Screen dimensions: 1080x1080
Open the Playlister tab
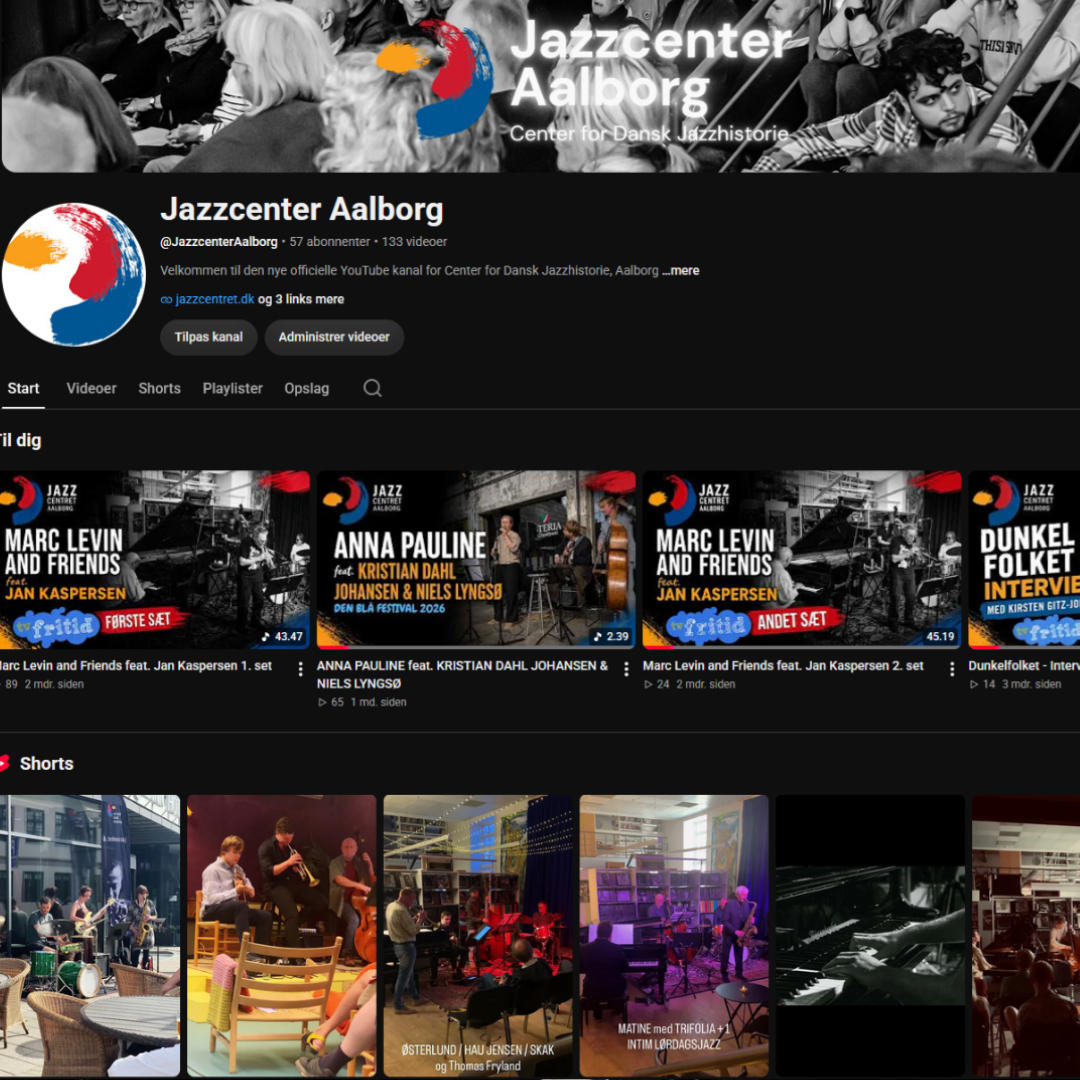click(x=233, y=388)
